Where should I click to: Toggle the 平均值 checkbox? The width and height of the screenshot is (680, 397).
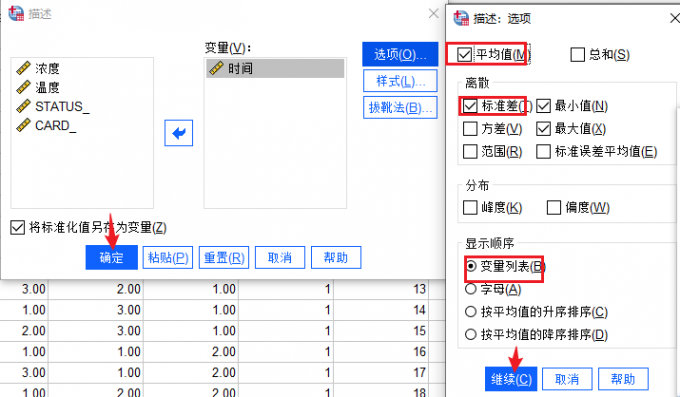[464, 55]
